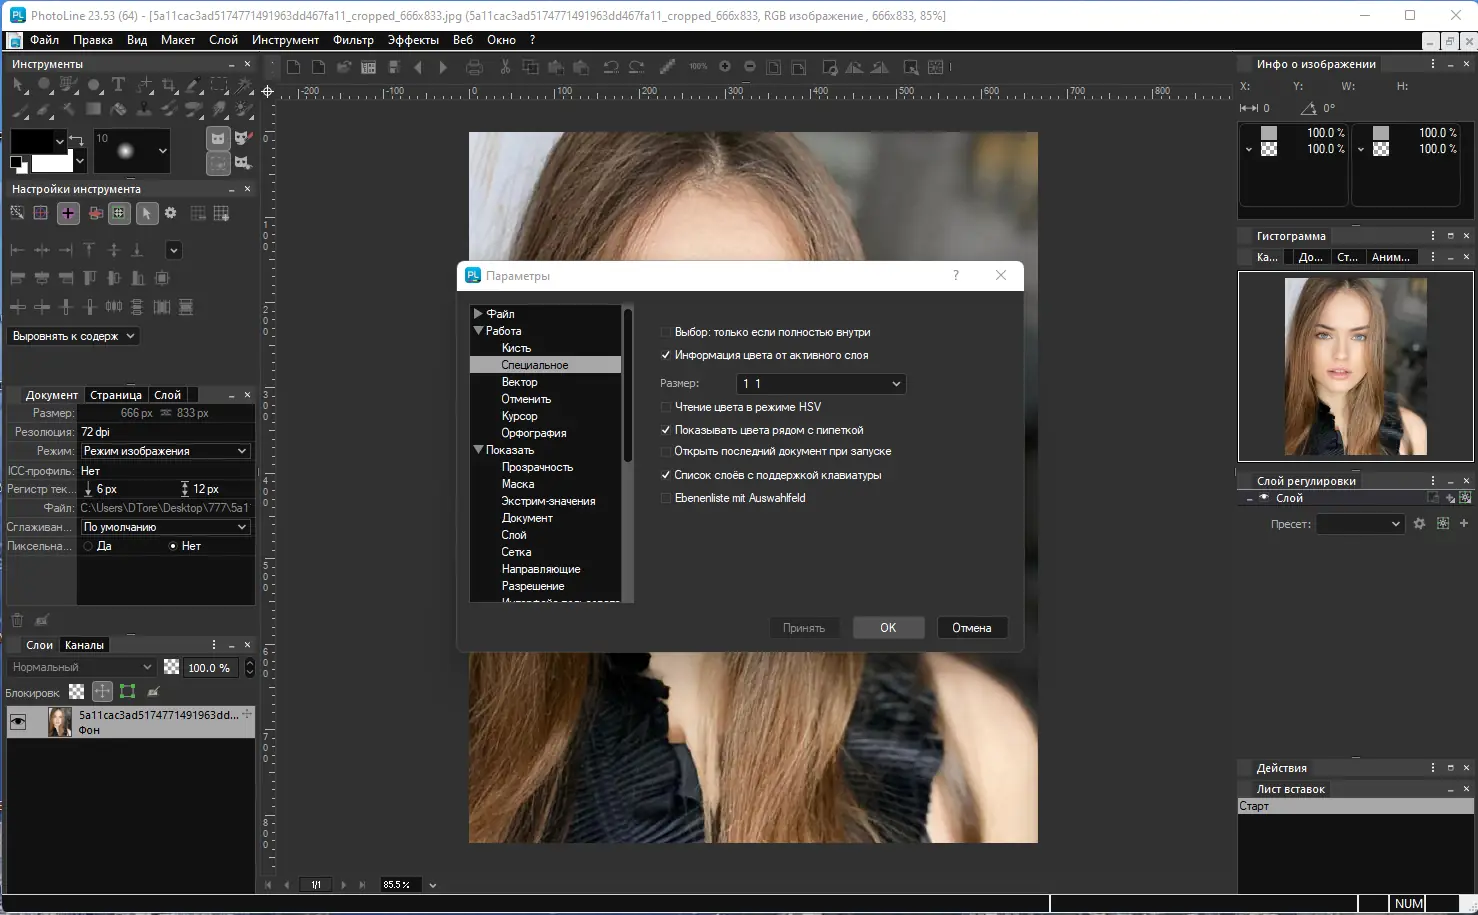The height and width of the screenshot is (915, 1478).
Task: Click the black foreground color swatch
Action: click(x=30, y=141)
